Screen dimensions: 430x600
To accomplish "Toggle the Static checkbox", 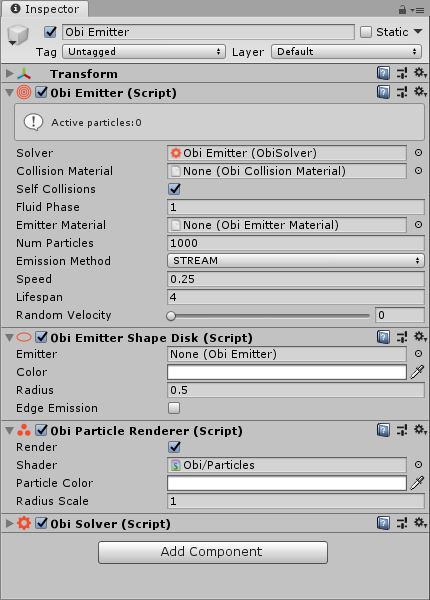I will click(366, 32).
